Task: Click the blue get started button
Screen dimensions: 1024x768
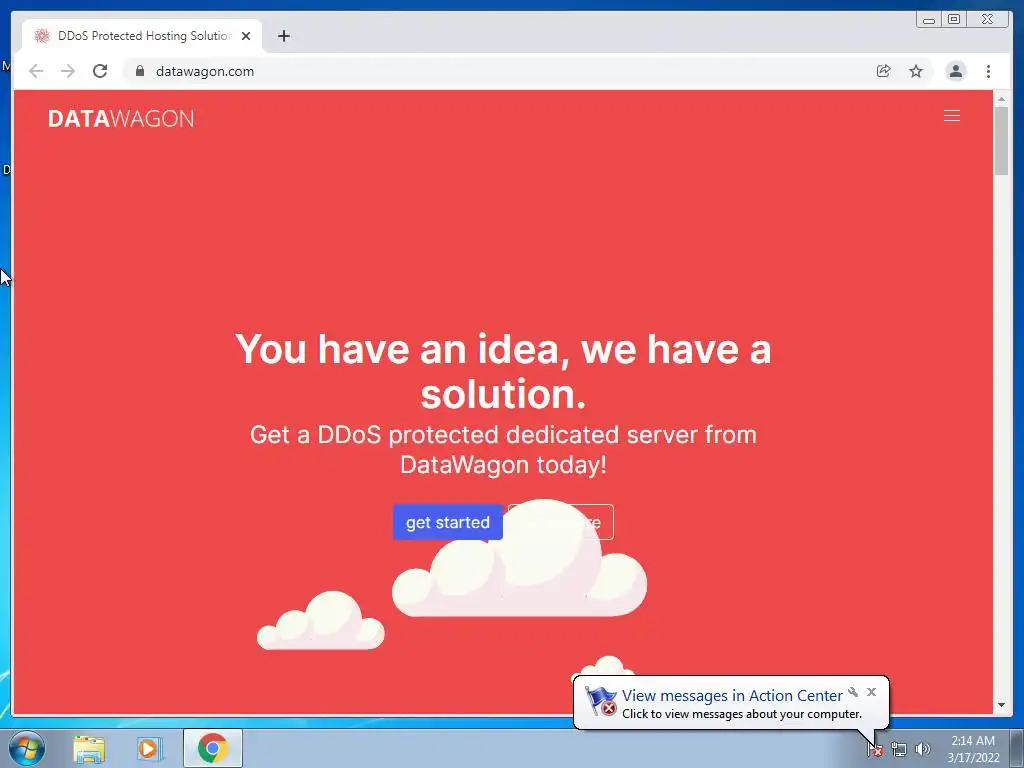Action: point(447,522)
